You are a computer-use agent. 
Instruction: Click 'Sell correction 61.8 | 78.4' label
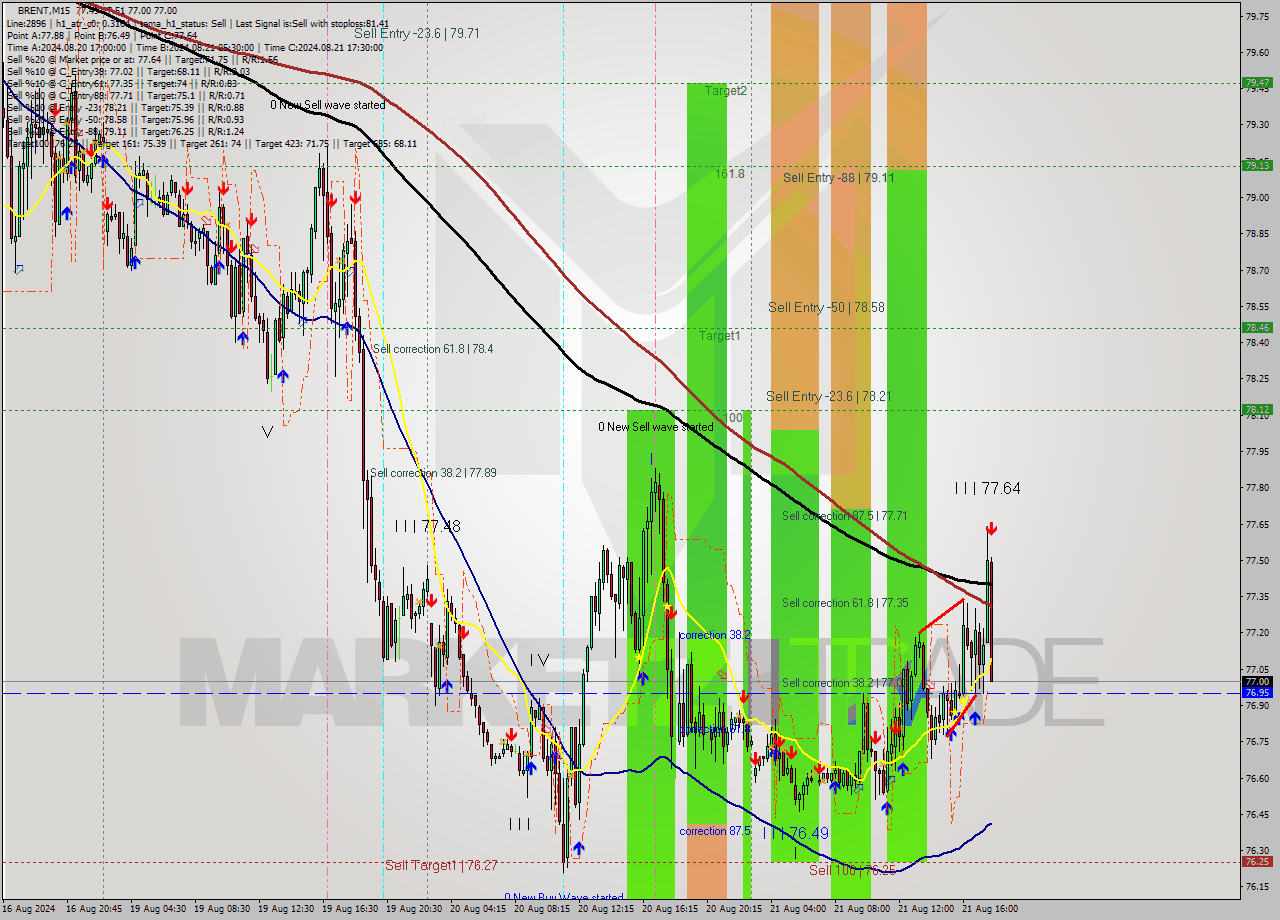(x=433, y=348)
